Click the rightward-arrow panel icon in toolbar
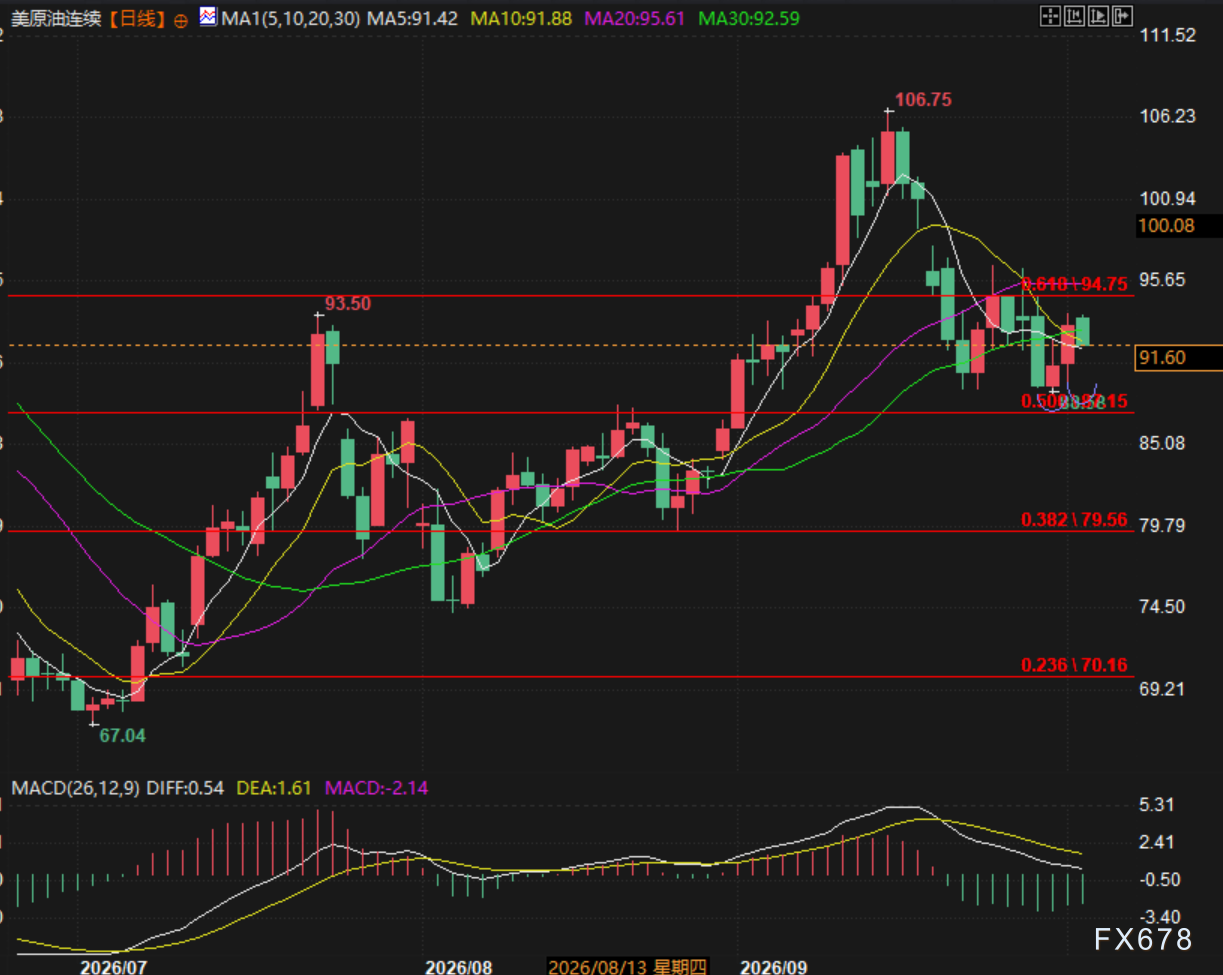This screenshot has height=975, width=1223. click(x=1122, y=15)
